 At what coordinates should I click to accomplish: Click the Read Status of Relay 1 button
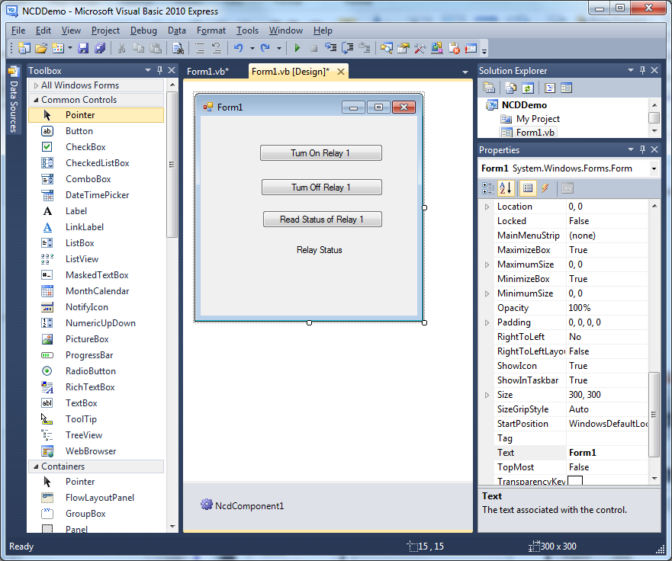click(x=322, y=219)
